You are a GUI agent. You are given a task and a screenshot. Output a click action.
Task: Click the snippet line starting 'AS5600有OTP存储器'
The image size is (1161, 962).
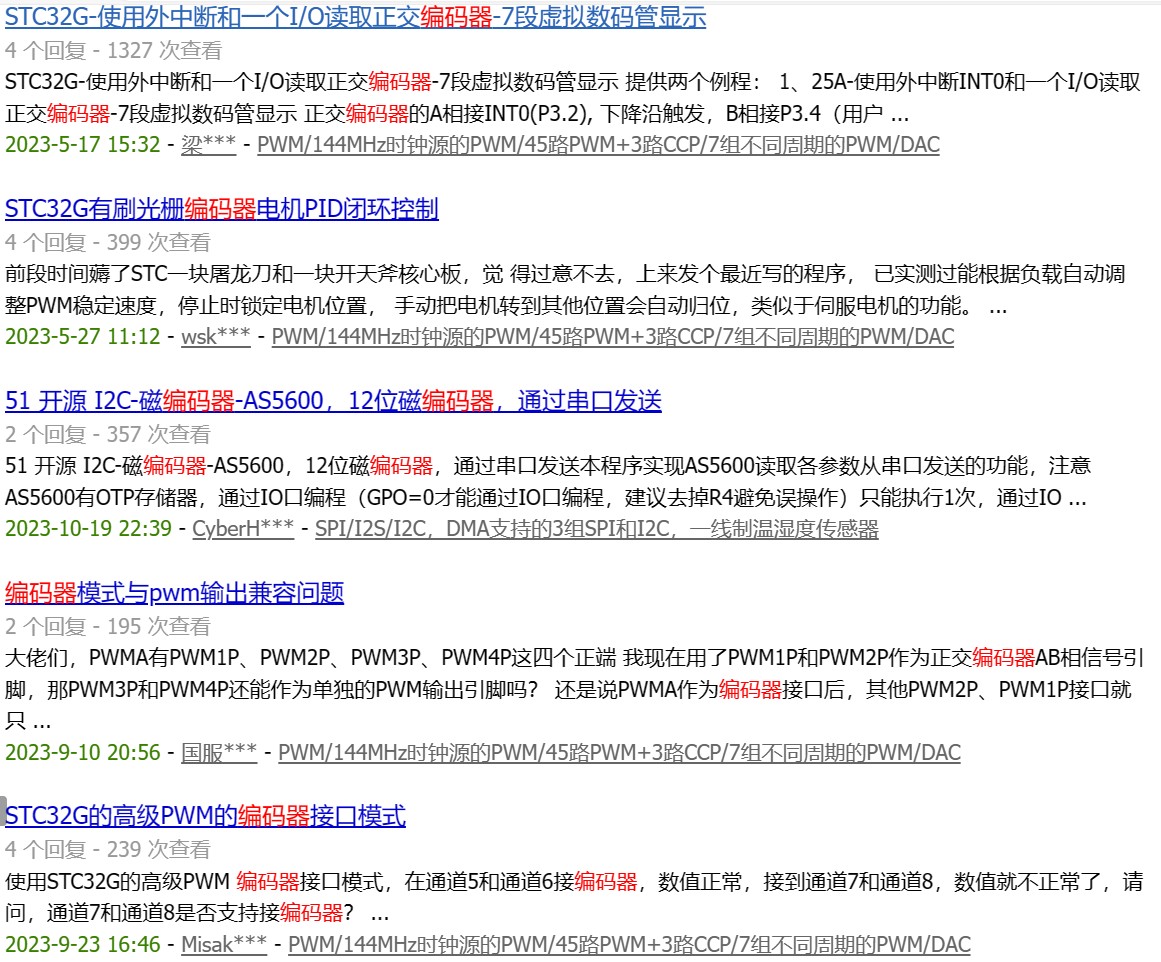pyautogui.click(x=546, y=497)
